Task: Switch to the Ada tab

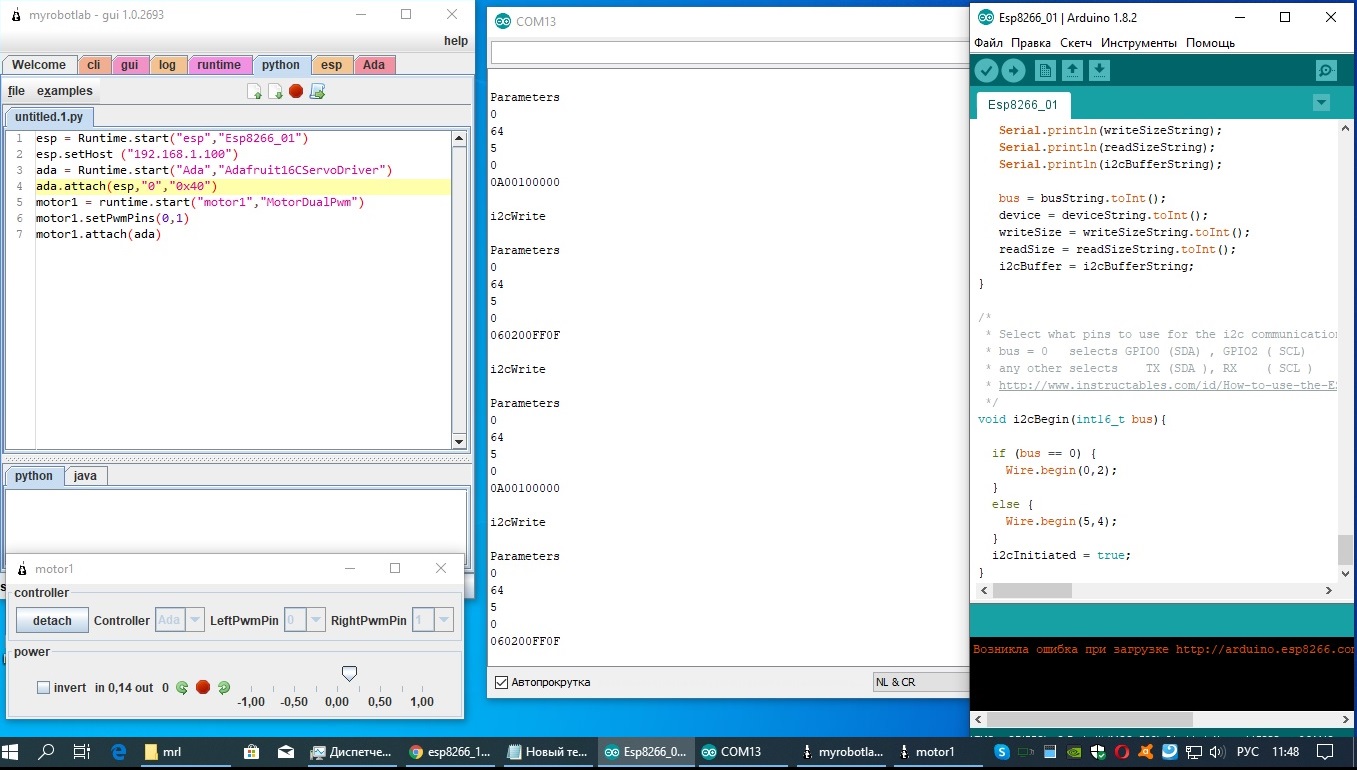Action: point(374,65)
